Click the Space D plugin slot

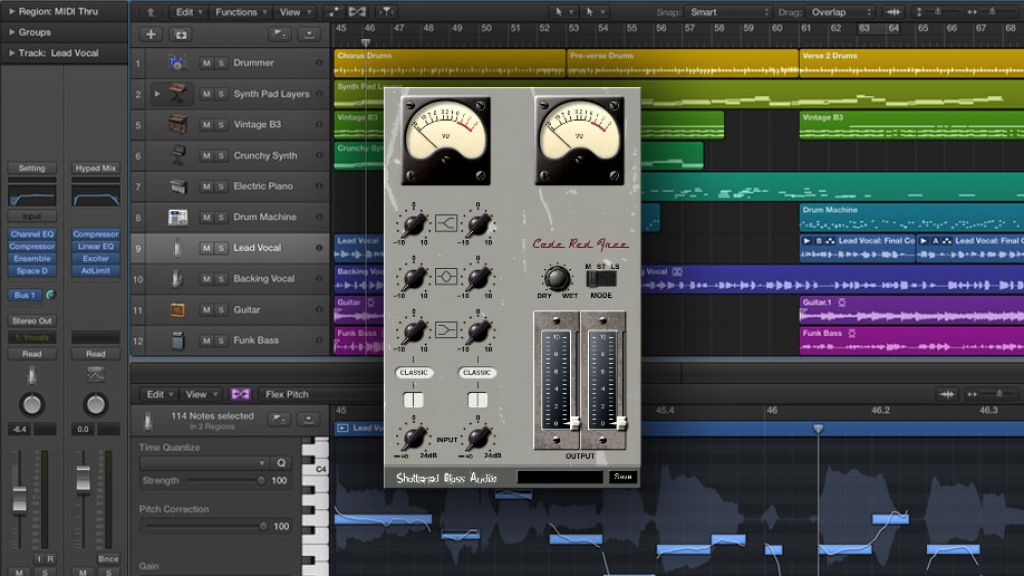32,270
